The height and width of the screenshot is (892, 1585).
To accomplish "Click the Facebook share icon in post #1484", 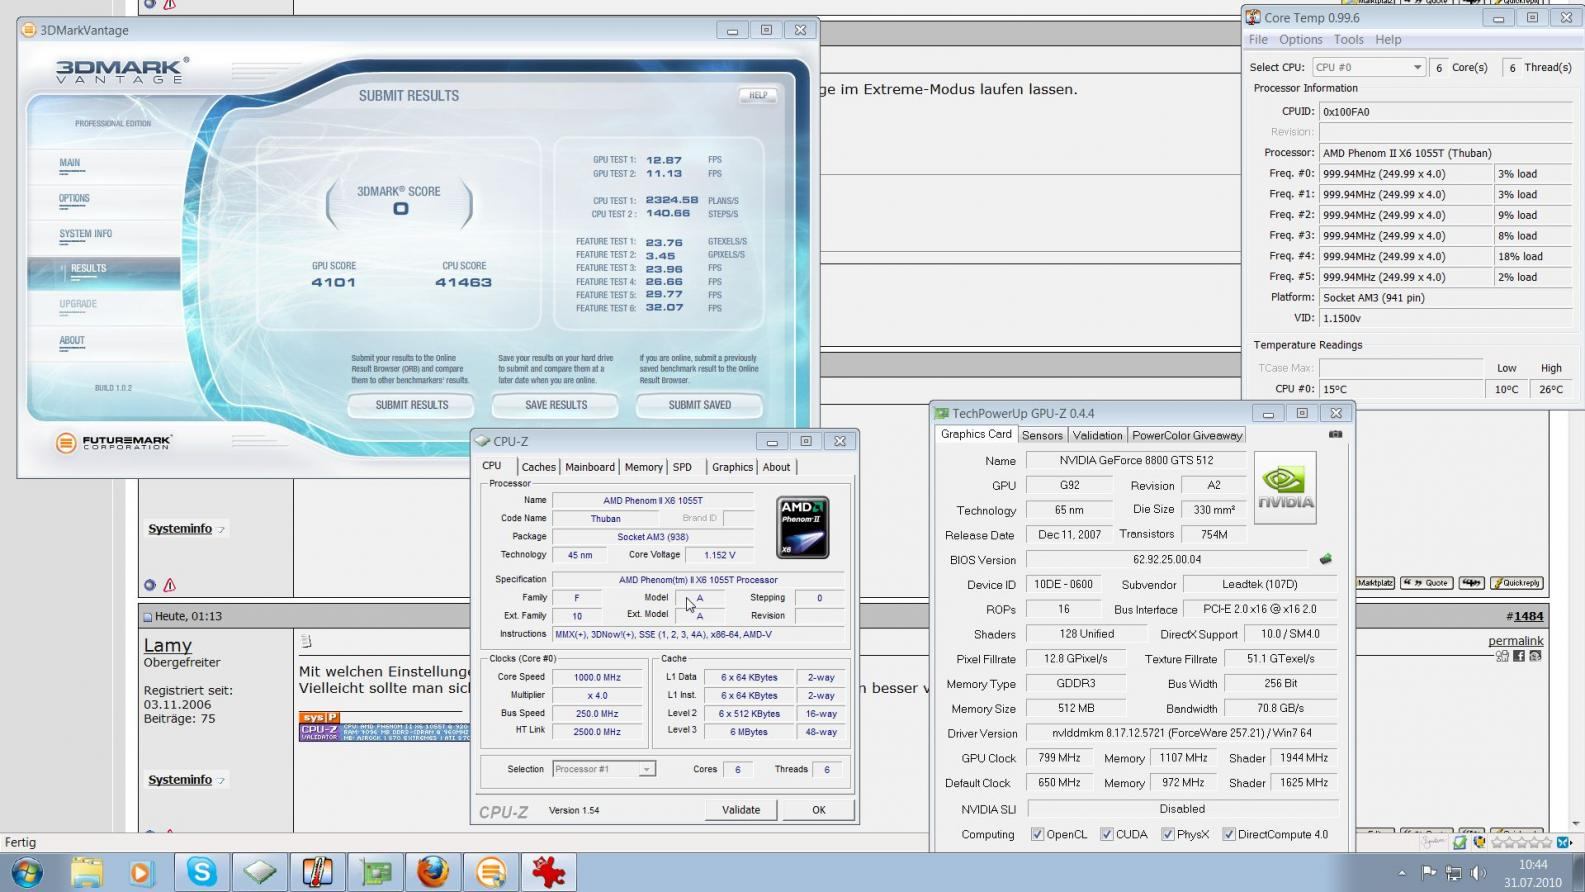I will click(x=1519, y=656).
